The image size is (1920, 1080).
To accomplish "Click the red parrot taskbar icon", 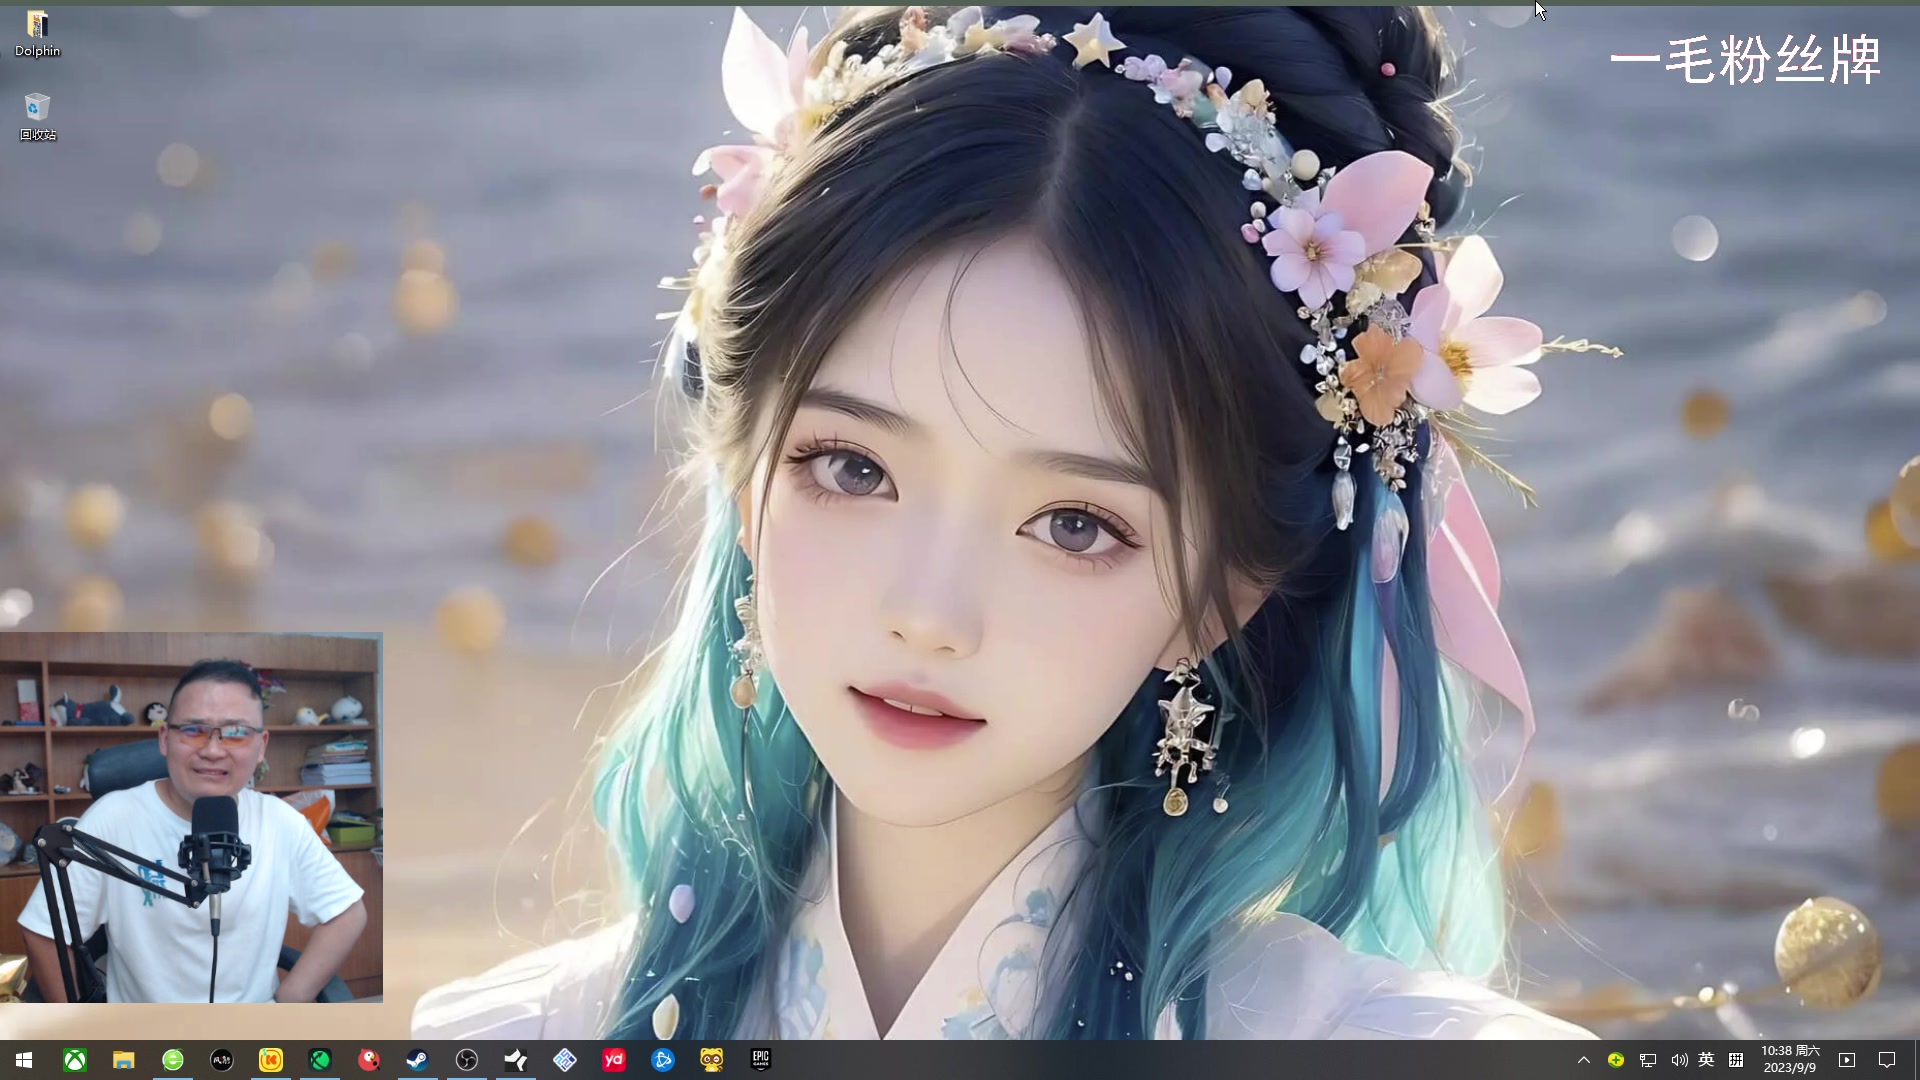I will [369, 1060].
